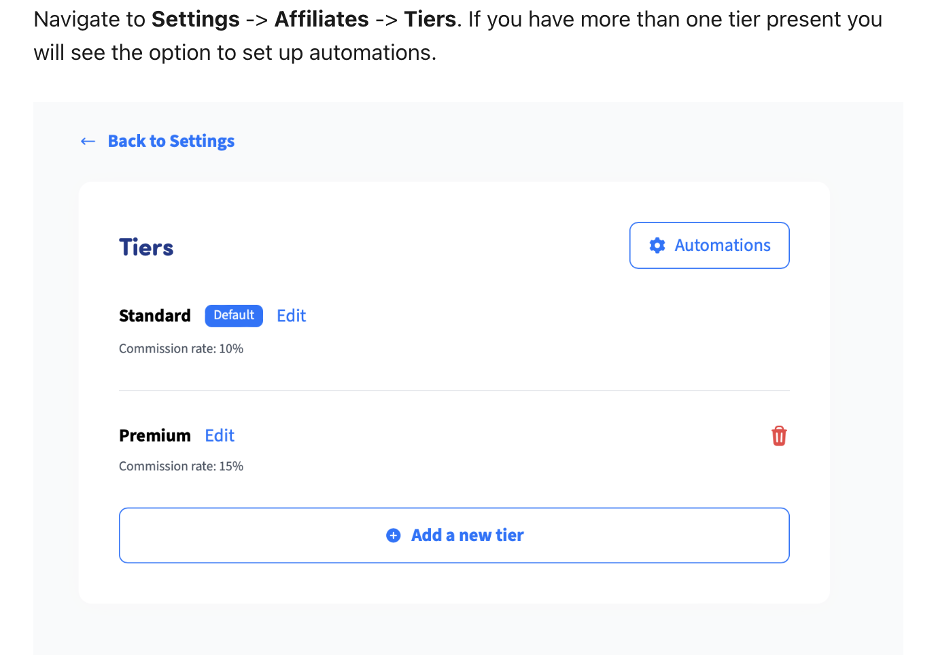The width and height of the screenshot is (936, 660).
Task: Delete the Premium tier with trash icon
Action: pyautogui.click(x=779, y=436)
